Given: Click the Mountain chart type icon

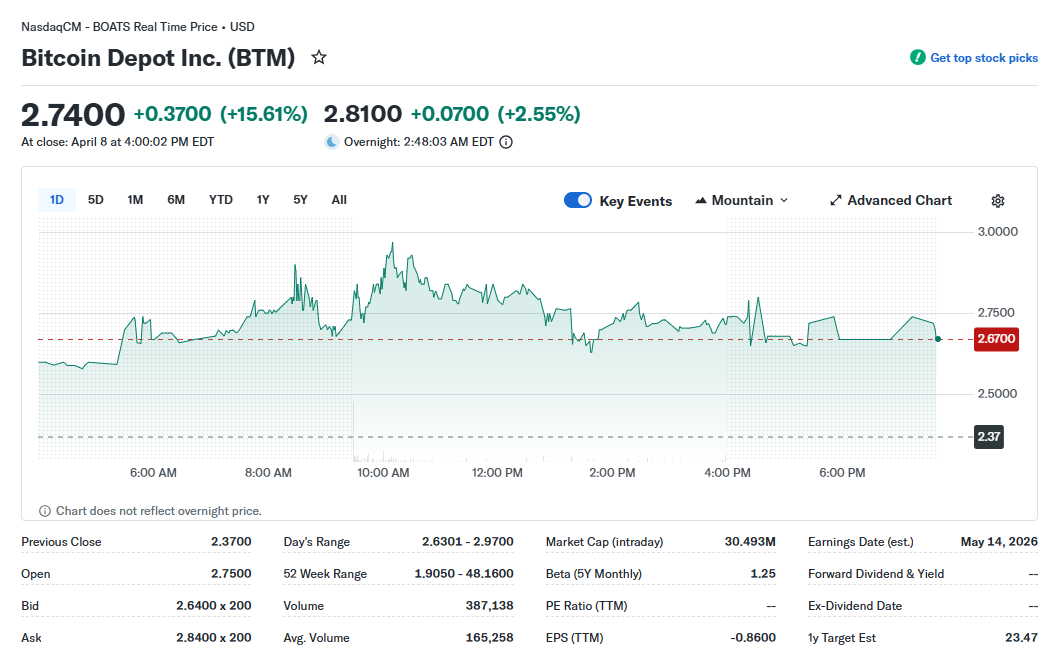Looking at the screenshot, I should [x=700, y=201].
